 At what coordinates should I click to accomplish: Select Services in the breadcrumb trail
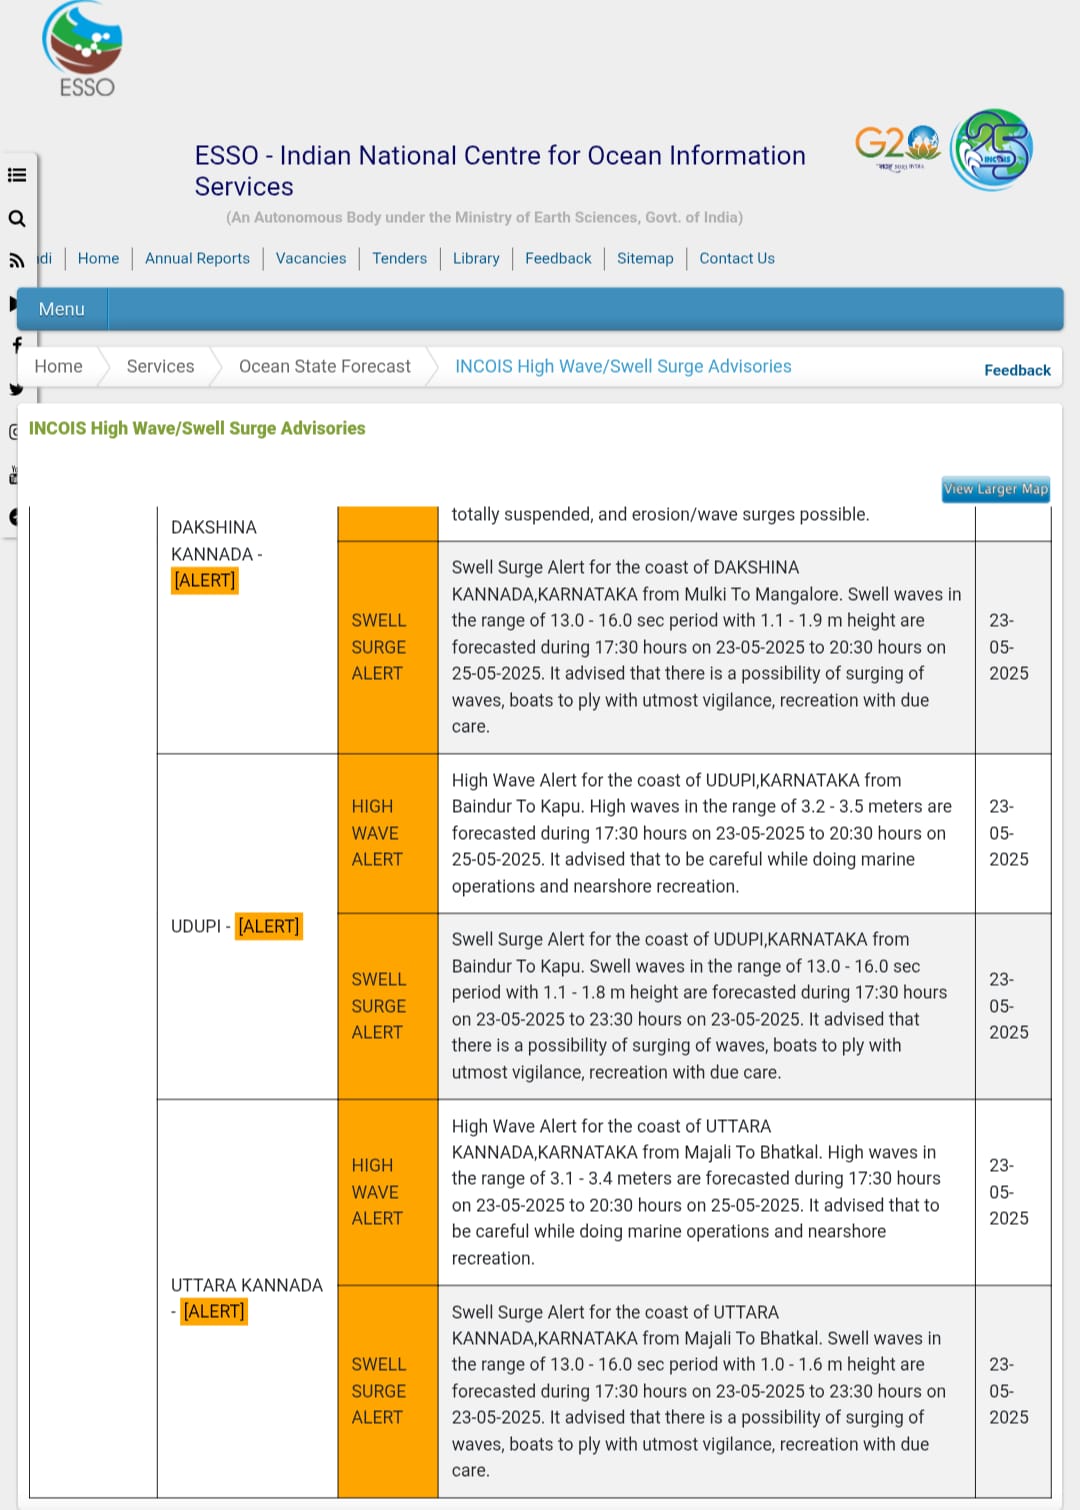[x=161, y=366]
